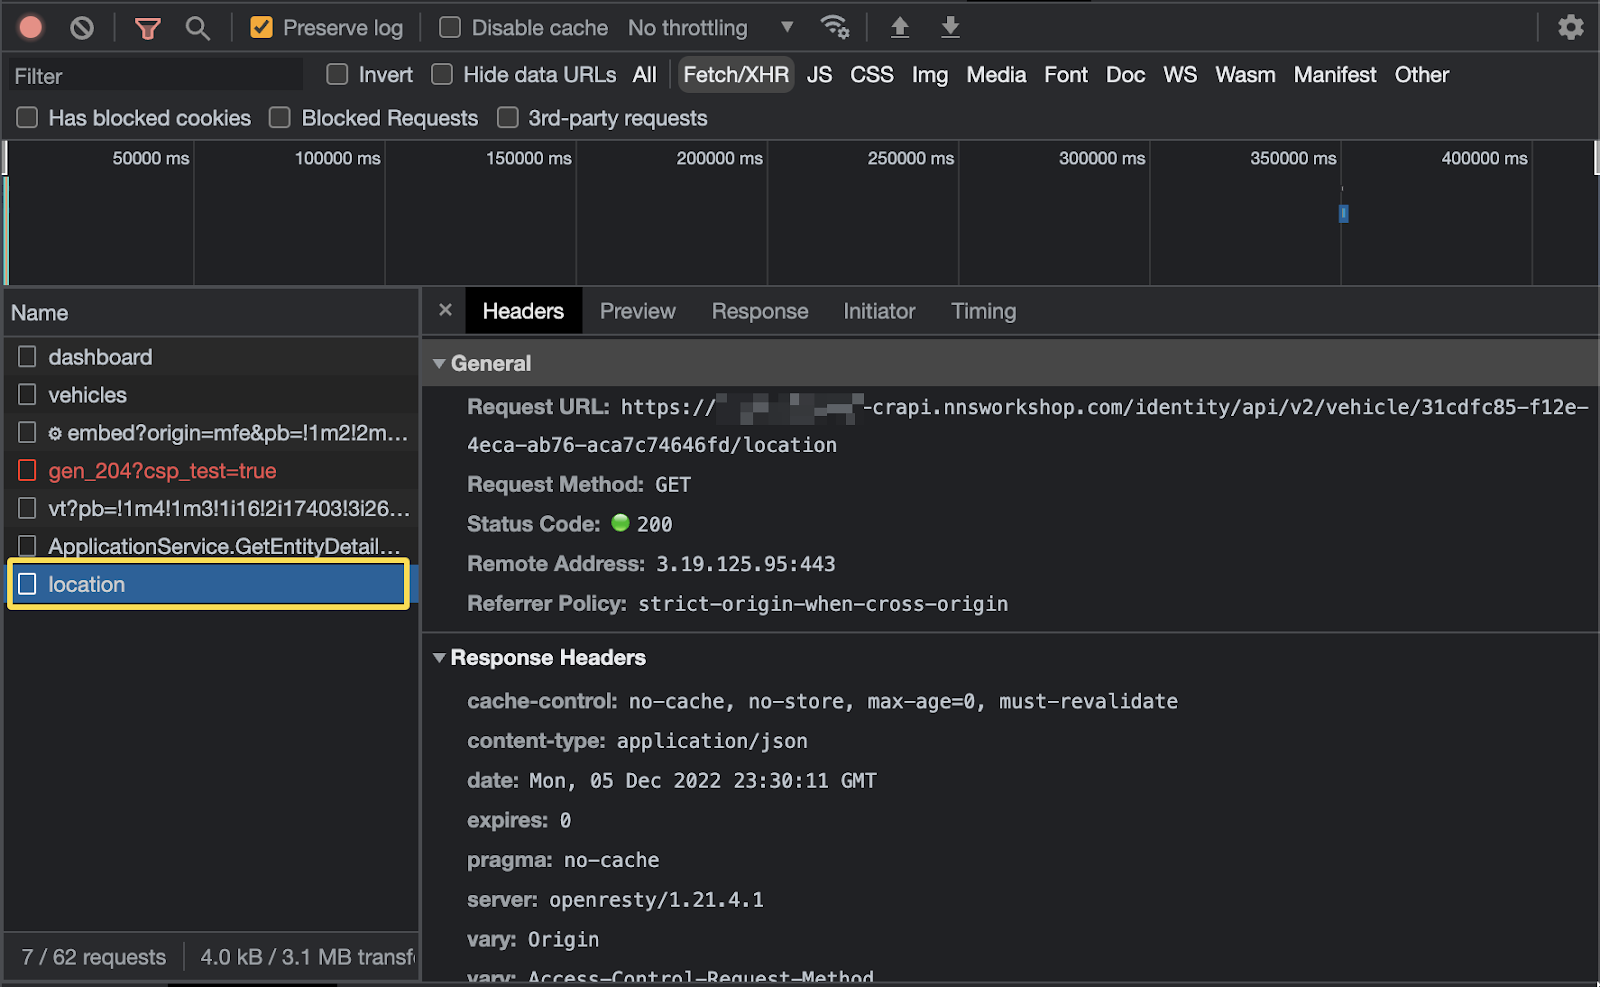Select the failed gen_204?csp_test=true request

coord(210,471)
